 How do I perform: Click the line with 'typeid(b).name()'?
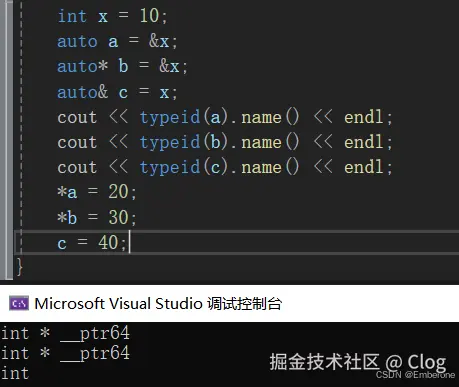coord(225,142)
